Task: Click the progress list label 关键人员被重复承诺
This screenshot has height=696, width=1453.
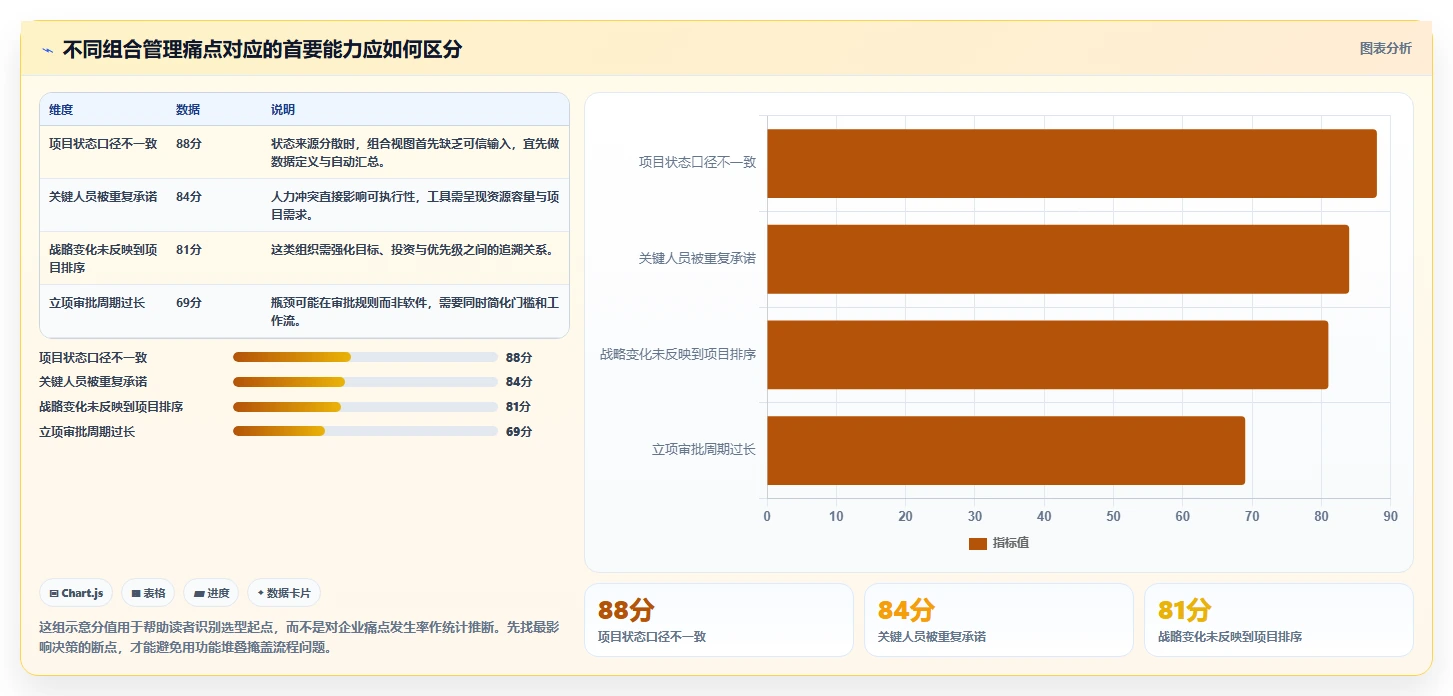Action: (x=93, y=382)
